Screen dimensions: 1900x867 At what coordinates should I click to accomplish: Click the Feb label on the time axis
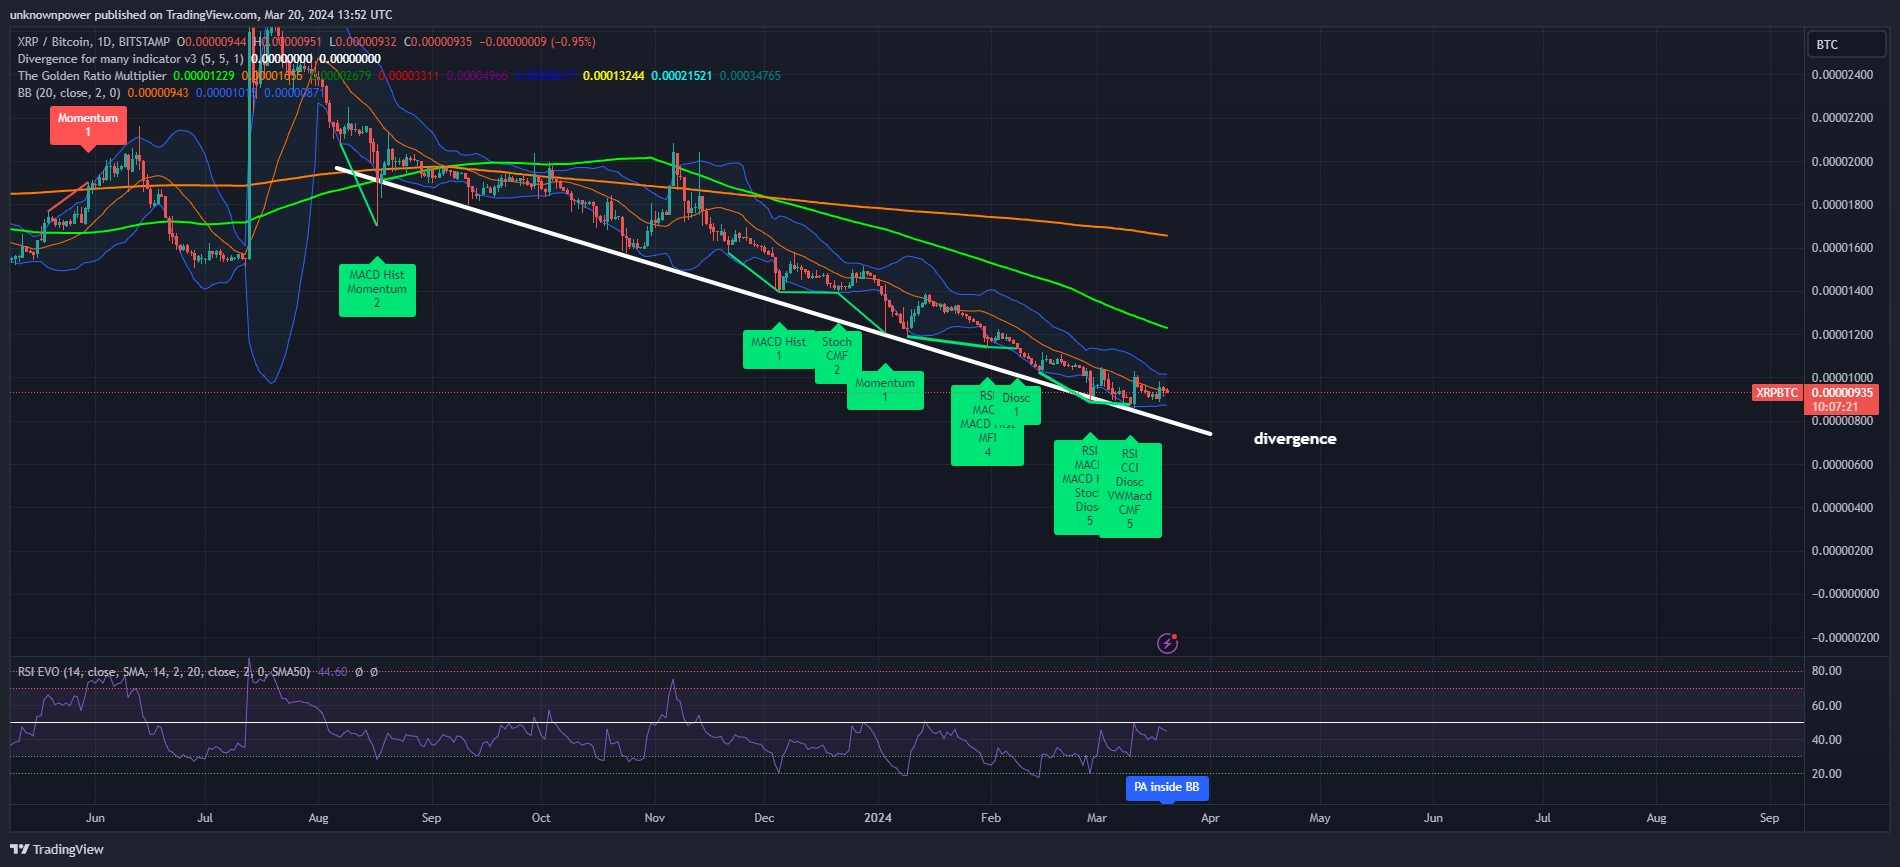[x=991, y=818]
